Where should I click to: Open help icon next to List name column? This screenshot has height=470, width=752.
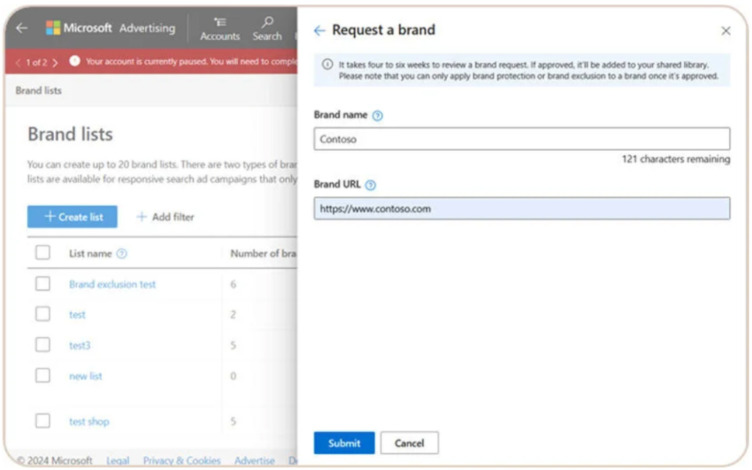[122, 254]
